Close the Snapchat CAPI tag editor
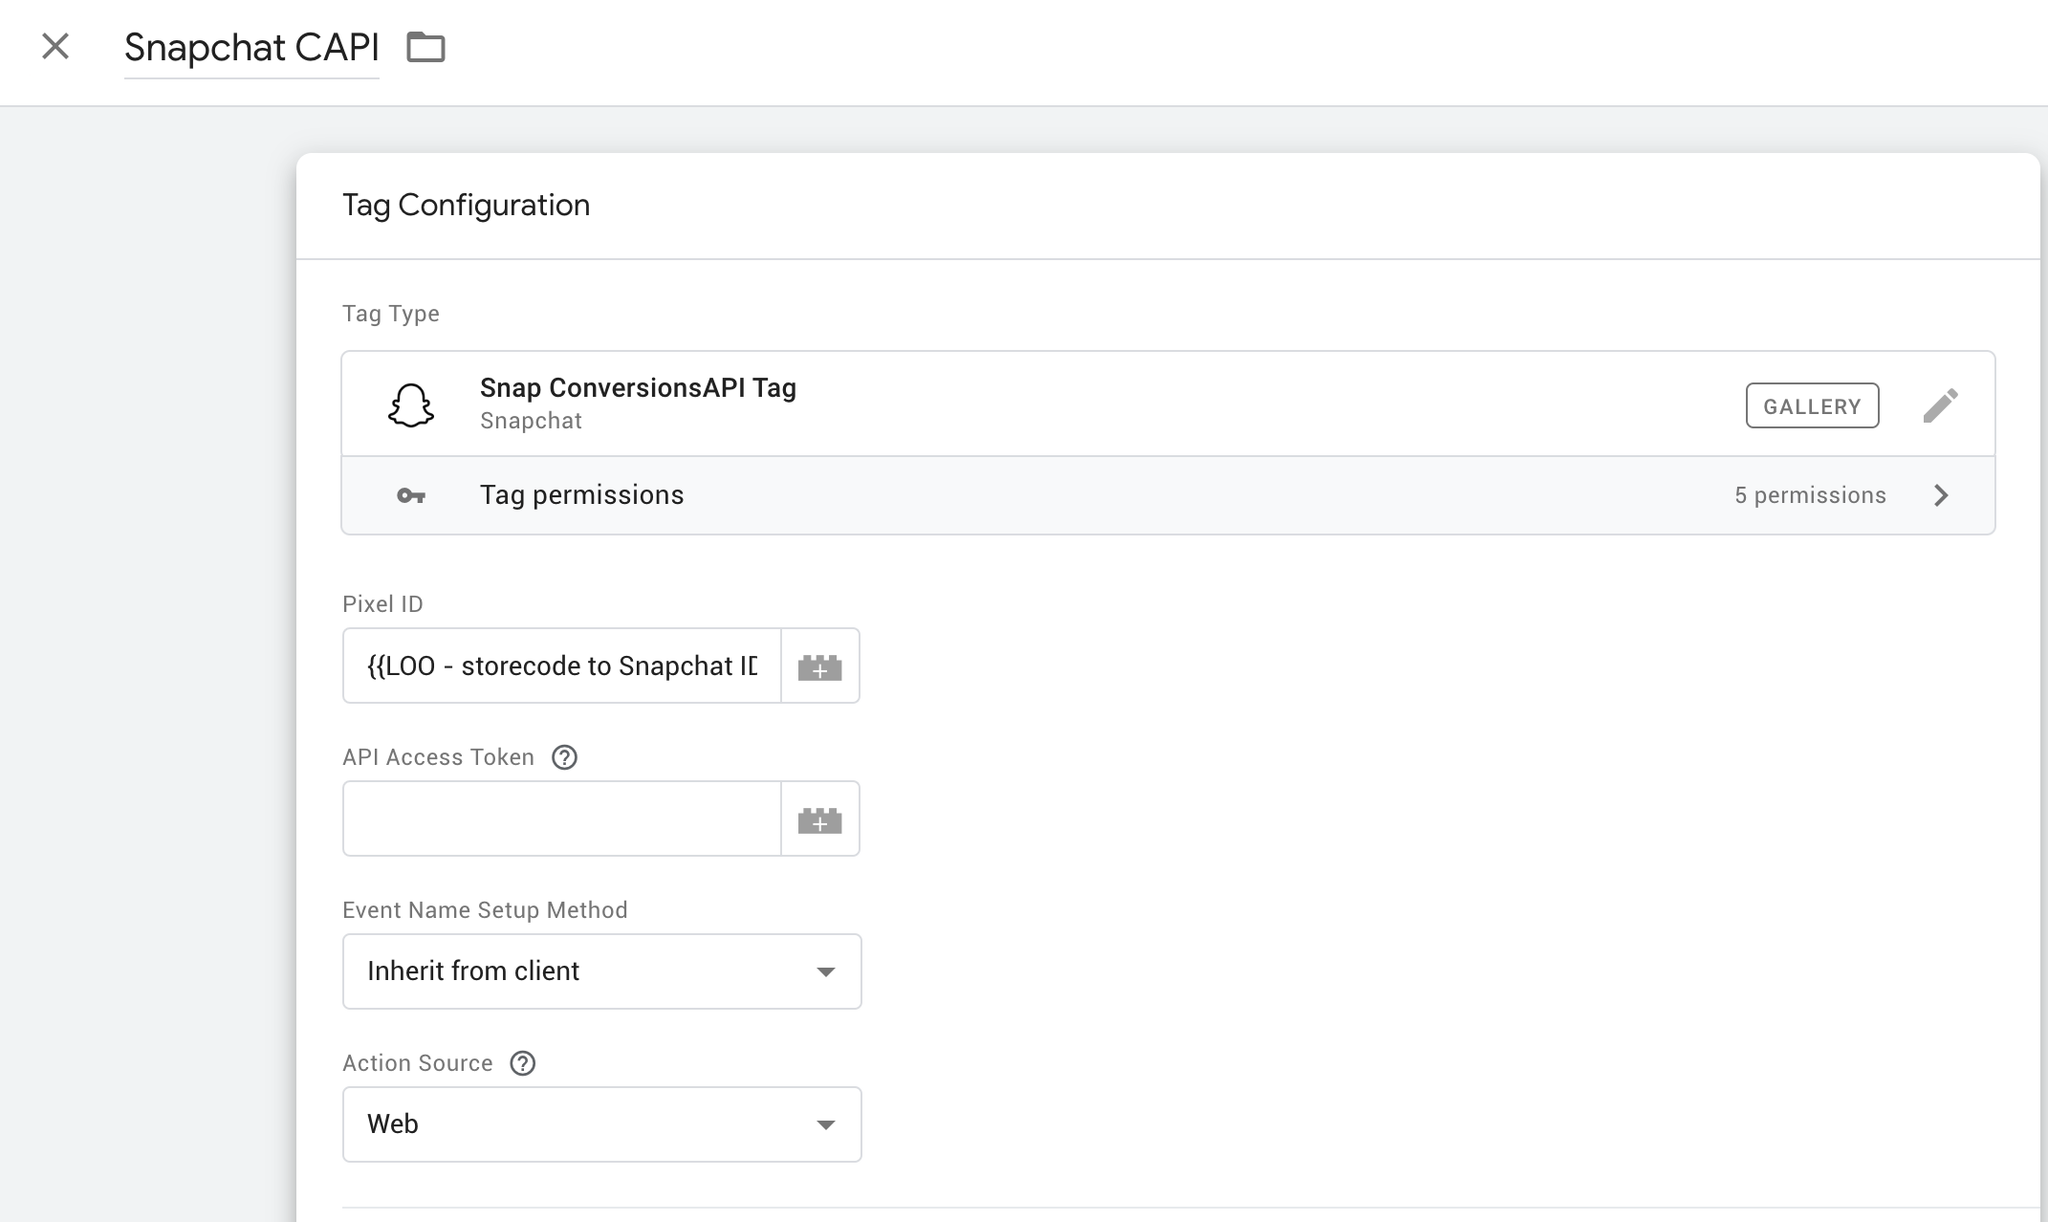 pyautogui.click(x=55, y=46)
